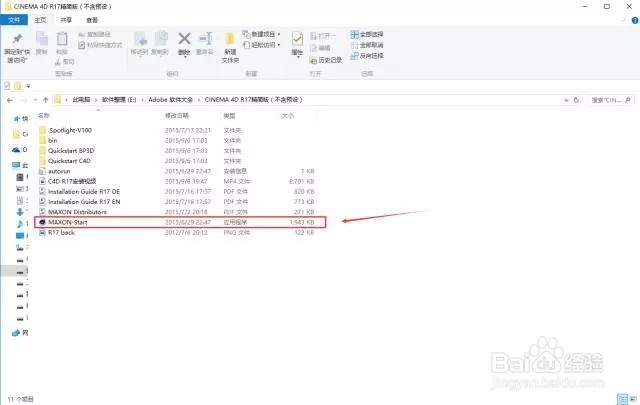This screenshot has height=405, width=640.
Task: Expand address bar history dropdown
Action: 566,100
